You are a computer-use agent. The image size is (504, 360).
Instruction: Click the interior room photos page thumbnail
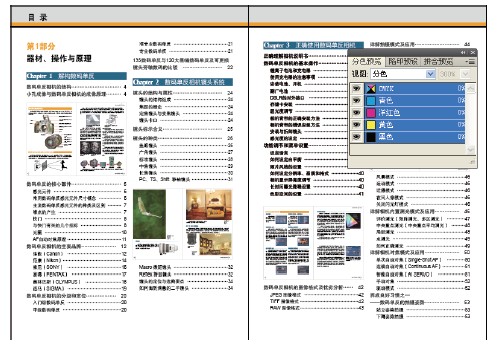point(208,224)
